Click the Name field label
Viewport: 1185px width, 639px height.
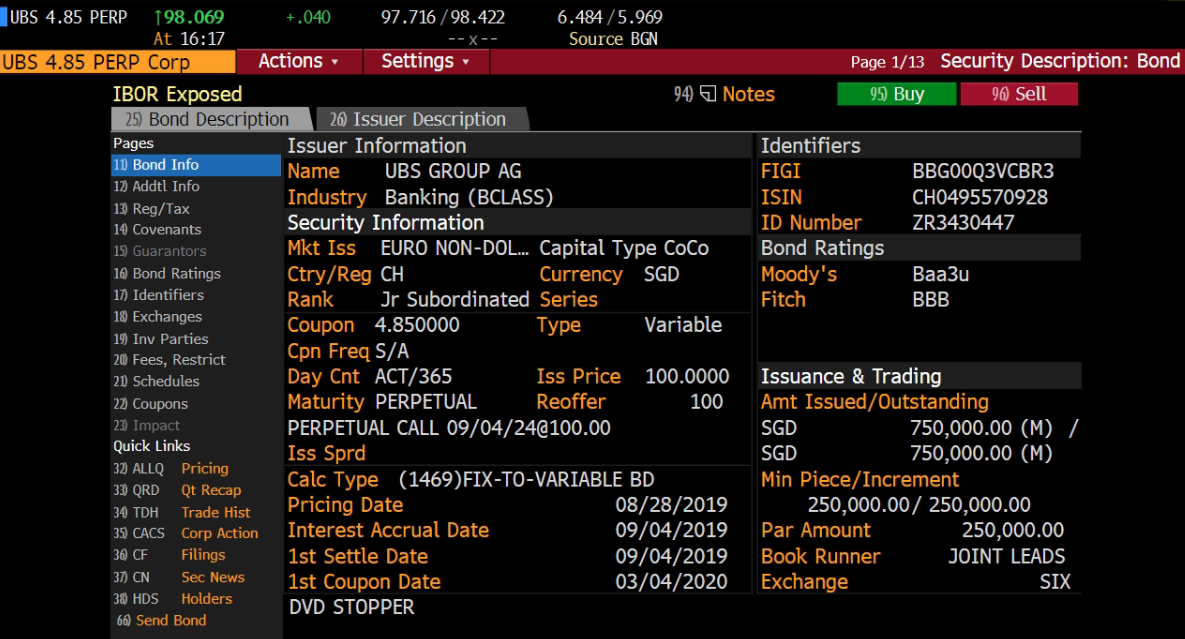click(313, 171)
